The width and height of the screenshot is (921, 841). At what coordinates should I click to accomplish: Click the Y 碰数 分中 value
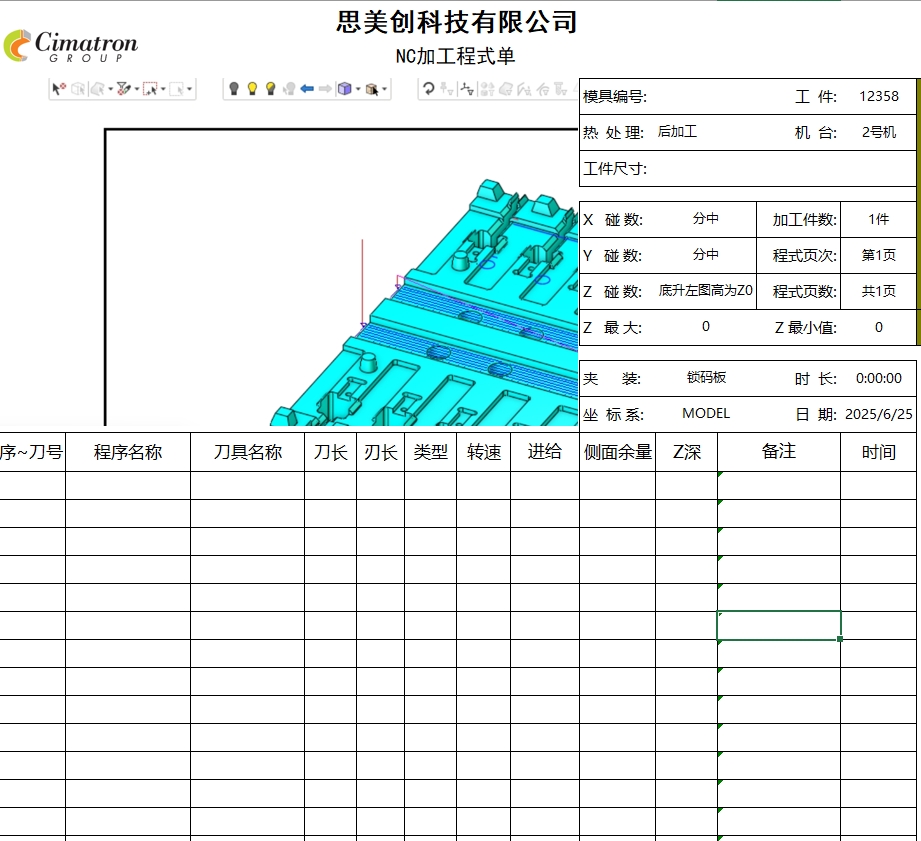pyautogui.click(x=705, y=254)
